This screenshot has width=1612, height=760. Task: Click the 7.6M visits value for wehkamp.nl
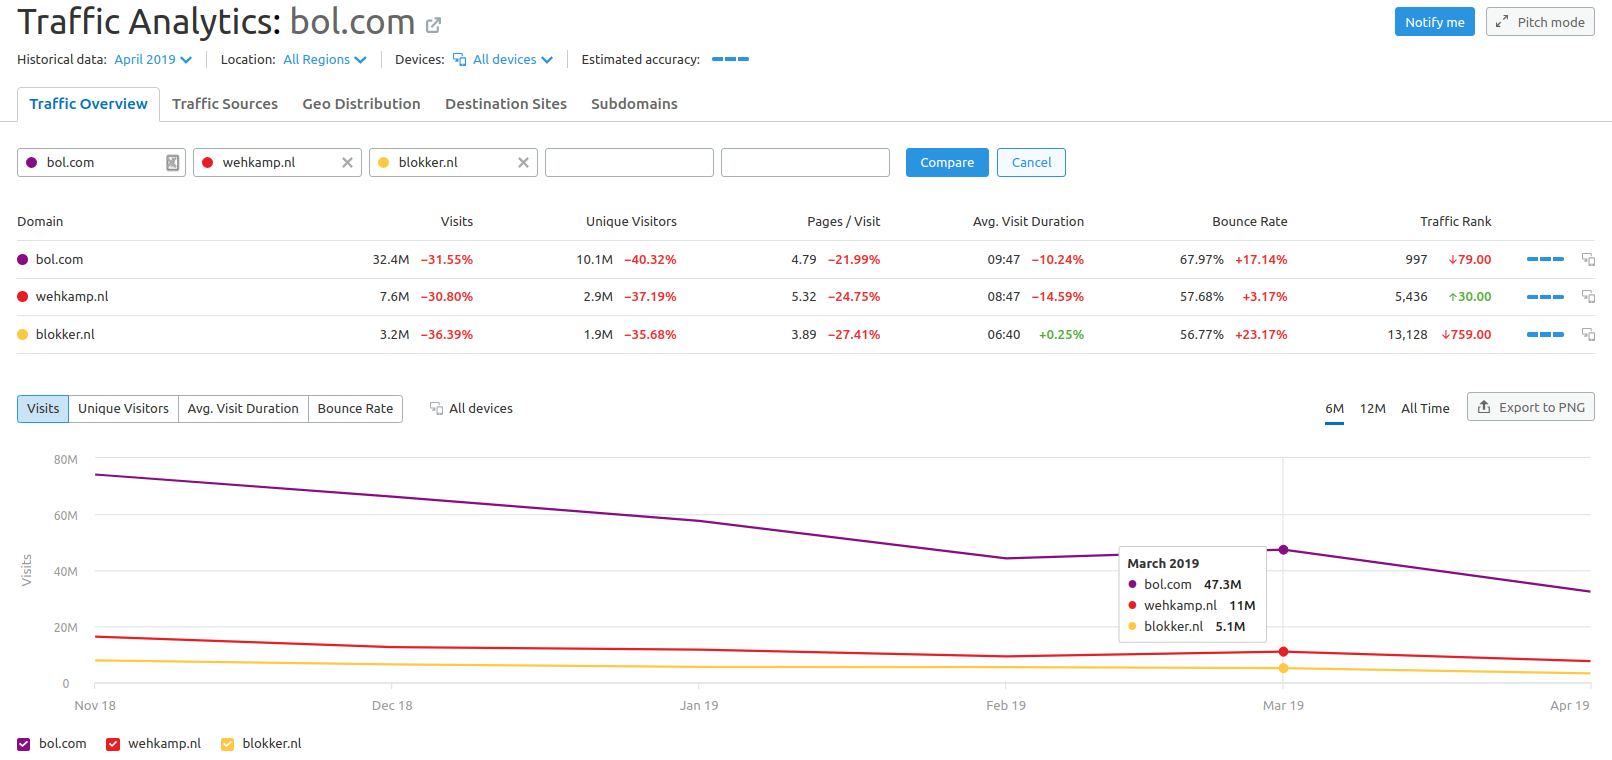394,297
